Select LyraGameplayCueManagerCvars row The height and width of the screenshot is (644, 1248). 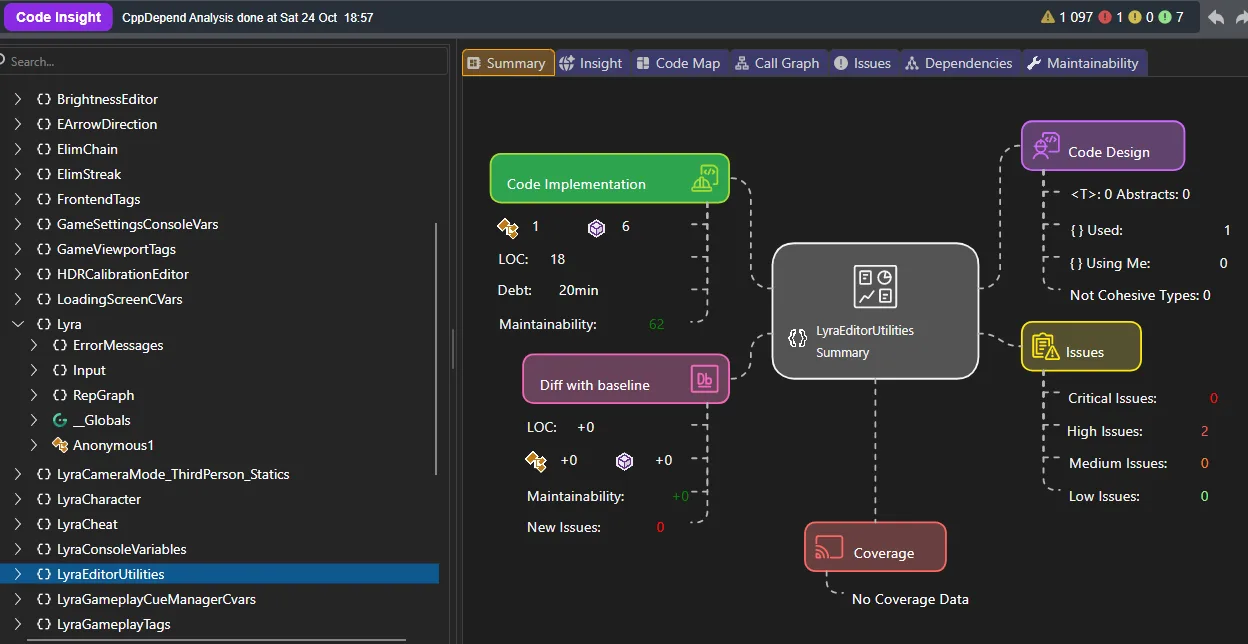[x=219, y=599]
